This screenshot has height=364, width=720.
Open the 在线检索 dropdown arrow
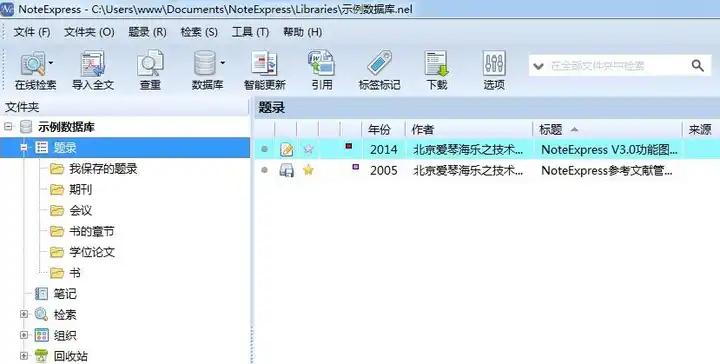coord(51,63)
